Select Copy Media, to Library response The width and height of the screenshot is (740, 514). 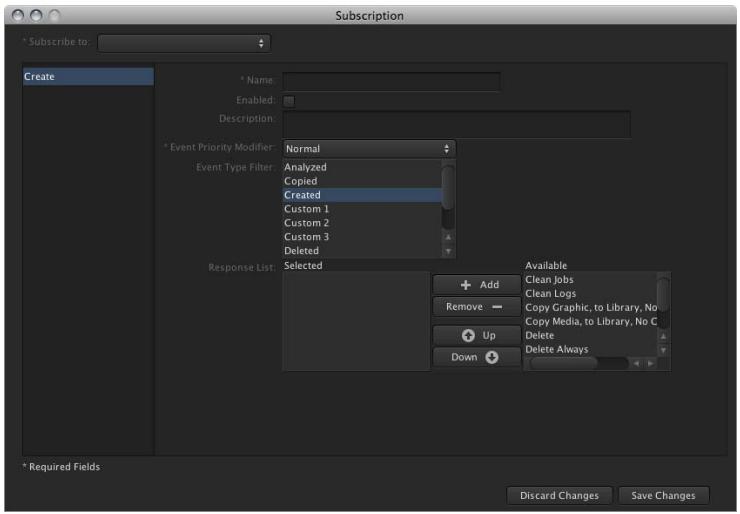coord(590,321)
